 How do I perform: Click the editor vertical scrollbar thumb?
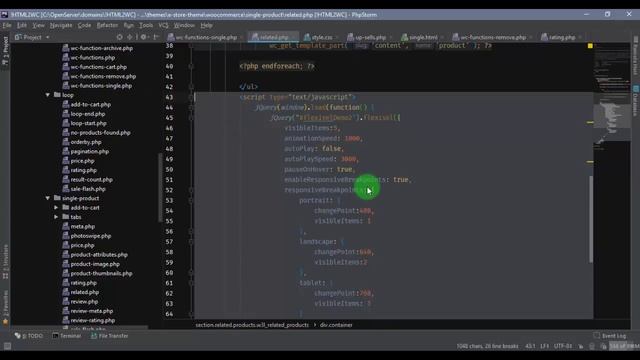pyautogui.click(x=591, y=219)
